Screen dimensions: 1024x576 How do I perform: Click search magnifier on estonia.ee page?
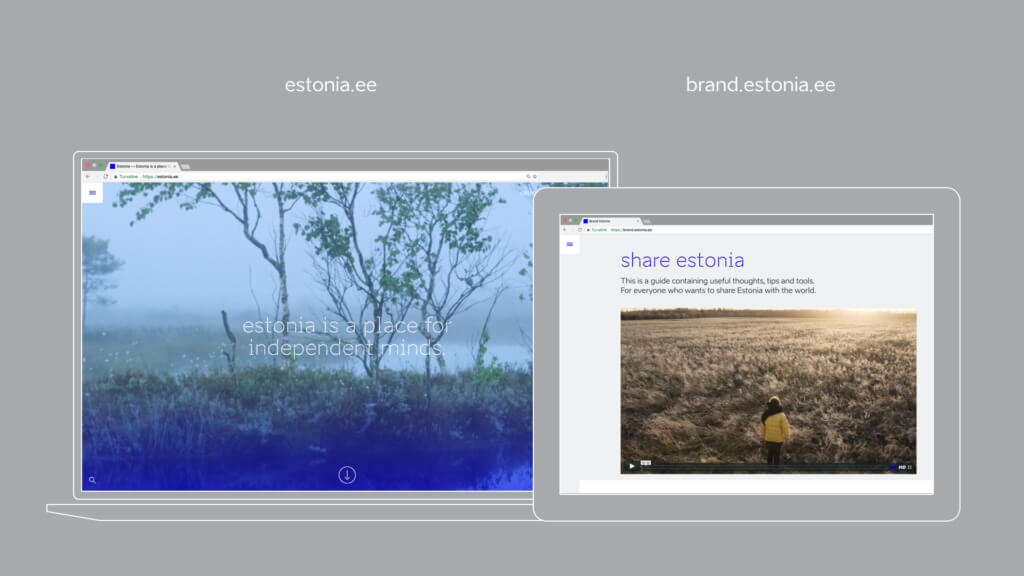pos(92,480)
